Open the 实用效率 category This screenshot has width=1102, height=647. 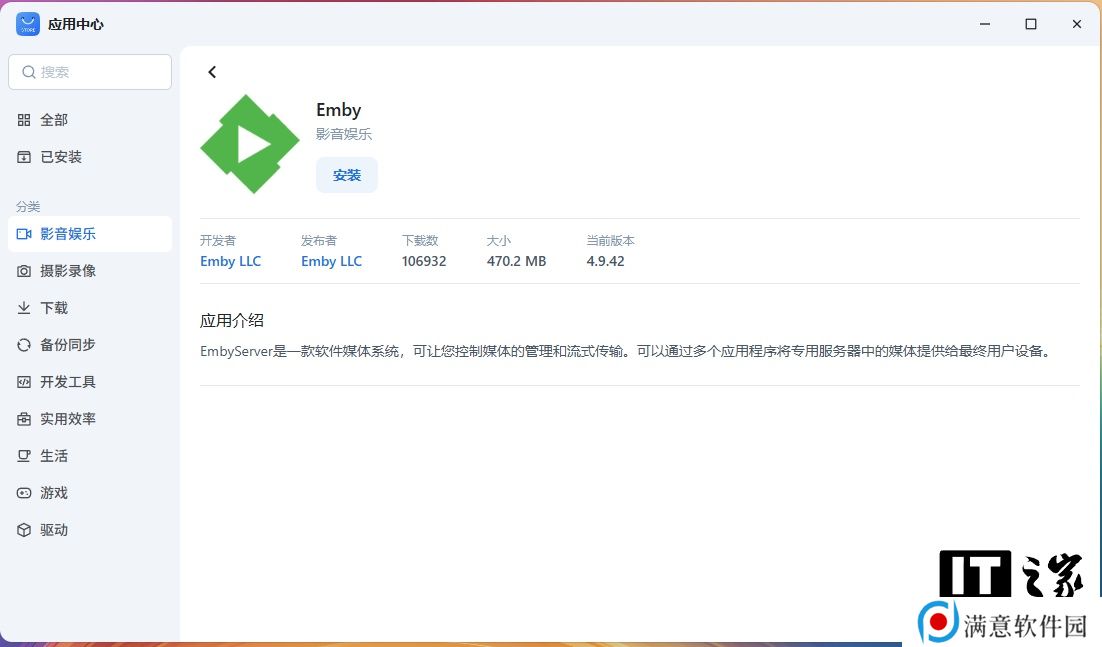67,419
